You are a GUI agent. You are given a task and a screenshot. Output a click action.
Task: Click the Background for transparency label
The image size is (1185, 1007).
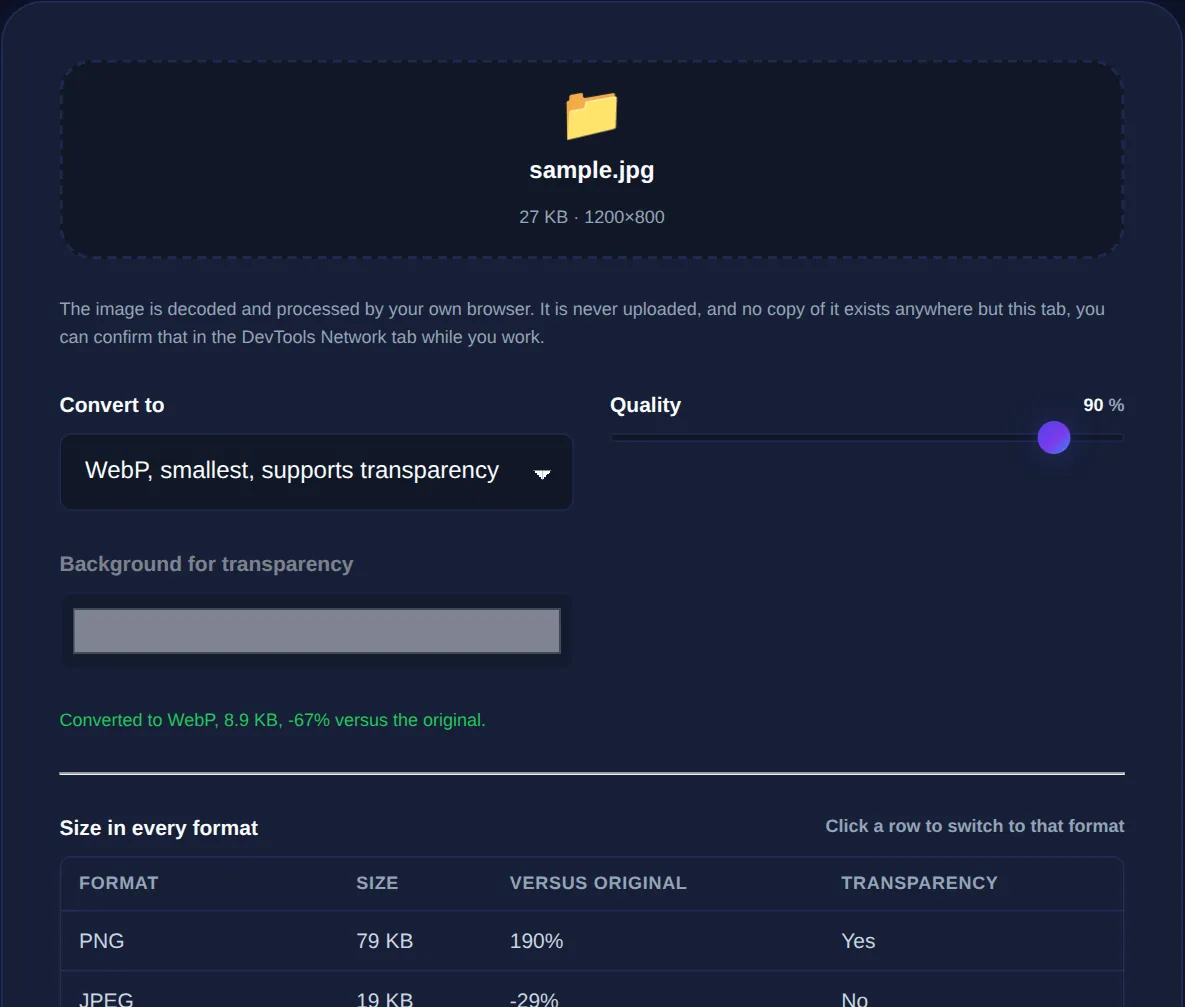tap(206, 564)
